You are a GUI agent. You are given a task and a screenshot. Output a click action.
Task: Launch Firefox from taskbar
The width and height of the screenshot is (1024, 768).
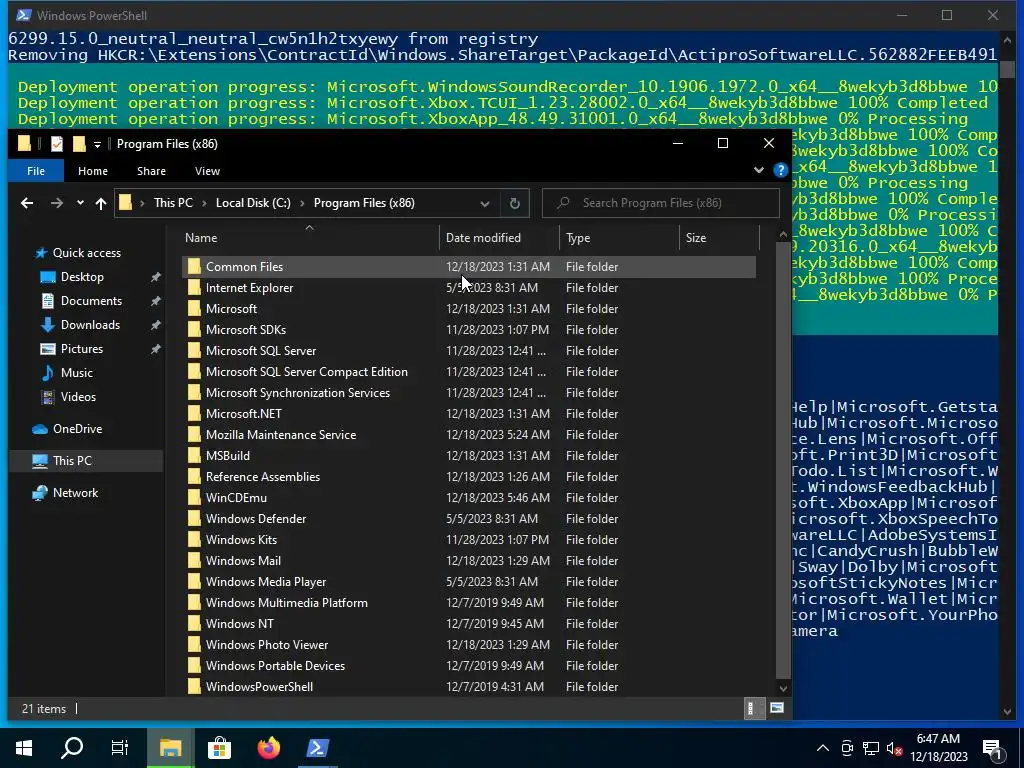click(x=268, y=748)
